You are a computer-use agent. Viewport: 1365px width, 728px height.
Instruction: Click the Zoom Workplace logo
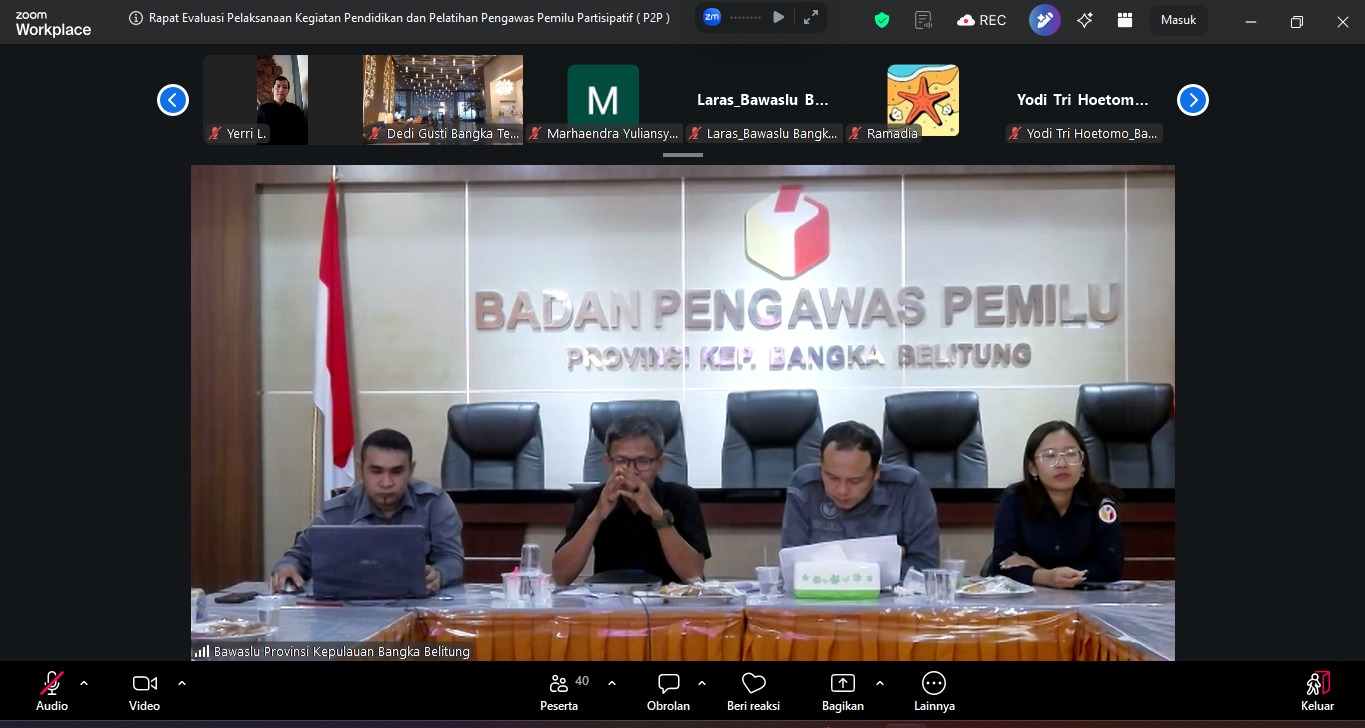[x=53, y=24]
